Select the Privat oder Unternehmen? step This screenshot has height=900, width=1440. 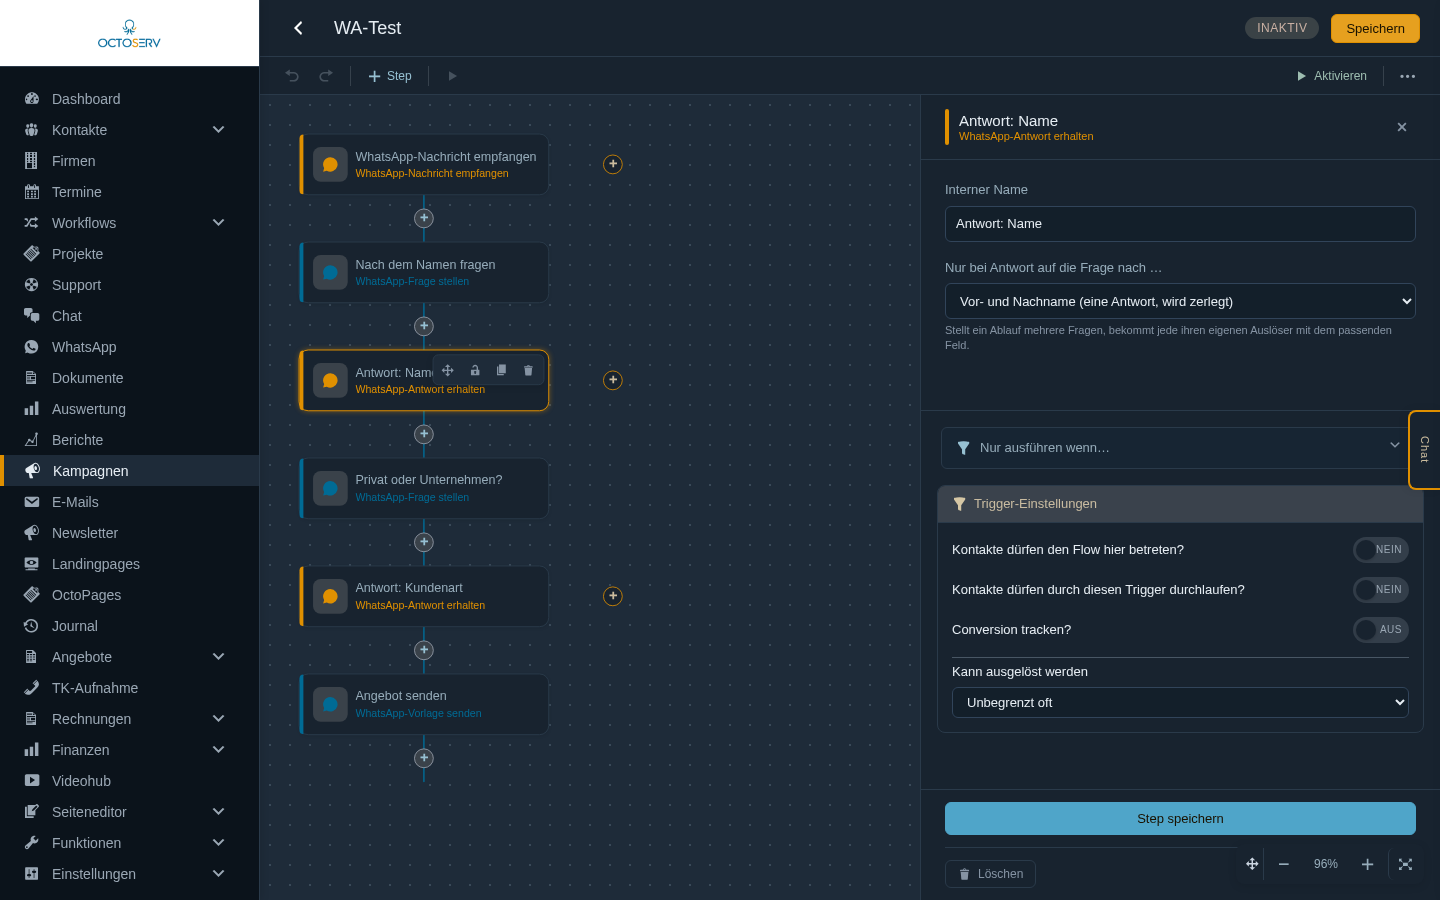[x=424, y=488]
